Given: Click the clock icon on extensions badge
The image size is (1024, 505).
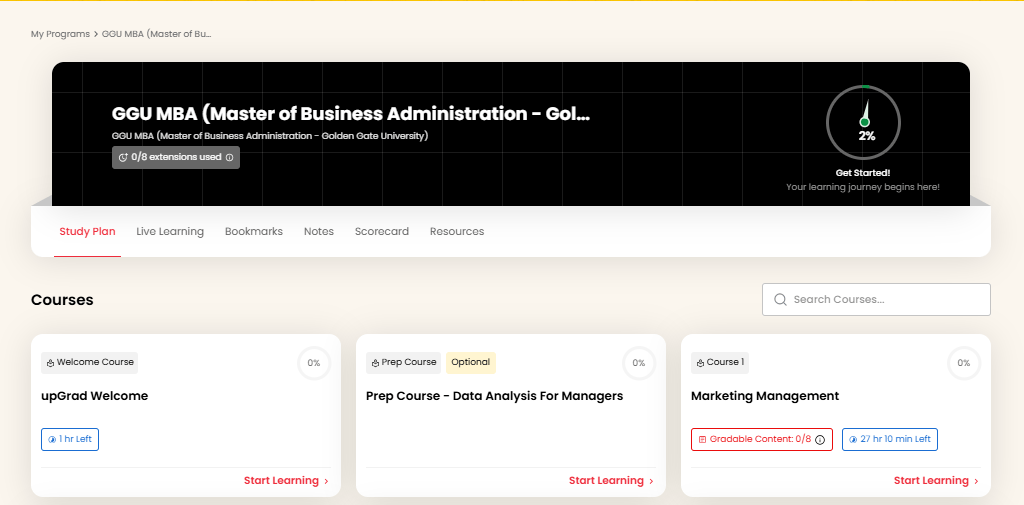Looking at the screenshot, I should coord(123,157).
